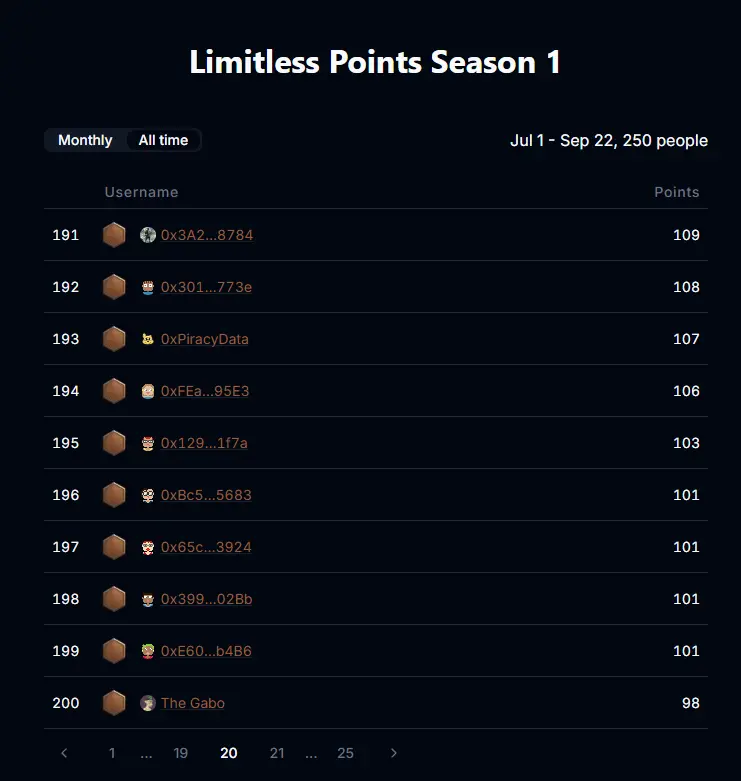Image resolution: width=741 pixels, height=781 pixels.
Task: Click The Gabo's profile avatar
Action: [x=148, y=703]
